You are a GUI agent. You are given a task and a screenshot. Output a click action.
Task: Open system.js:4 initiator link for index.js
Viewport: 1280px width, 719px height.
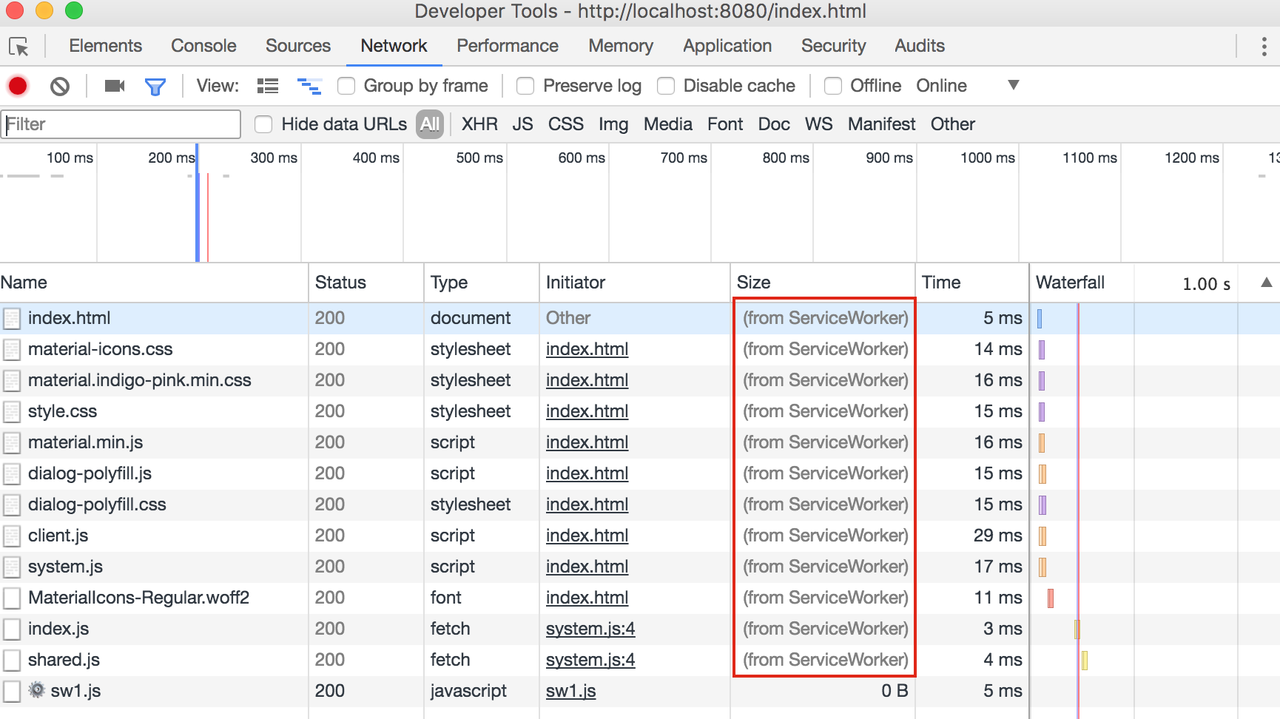coord(591,629)
